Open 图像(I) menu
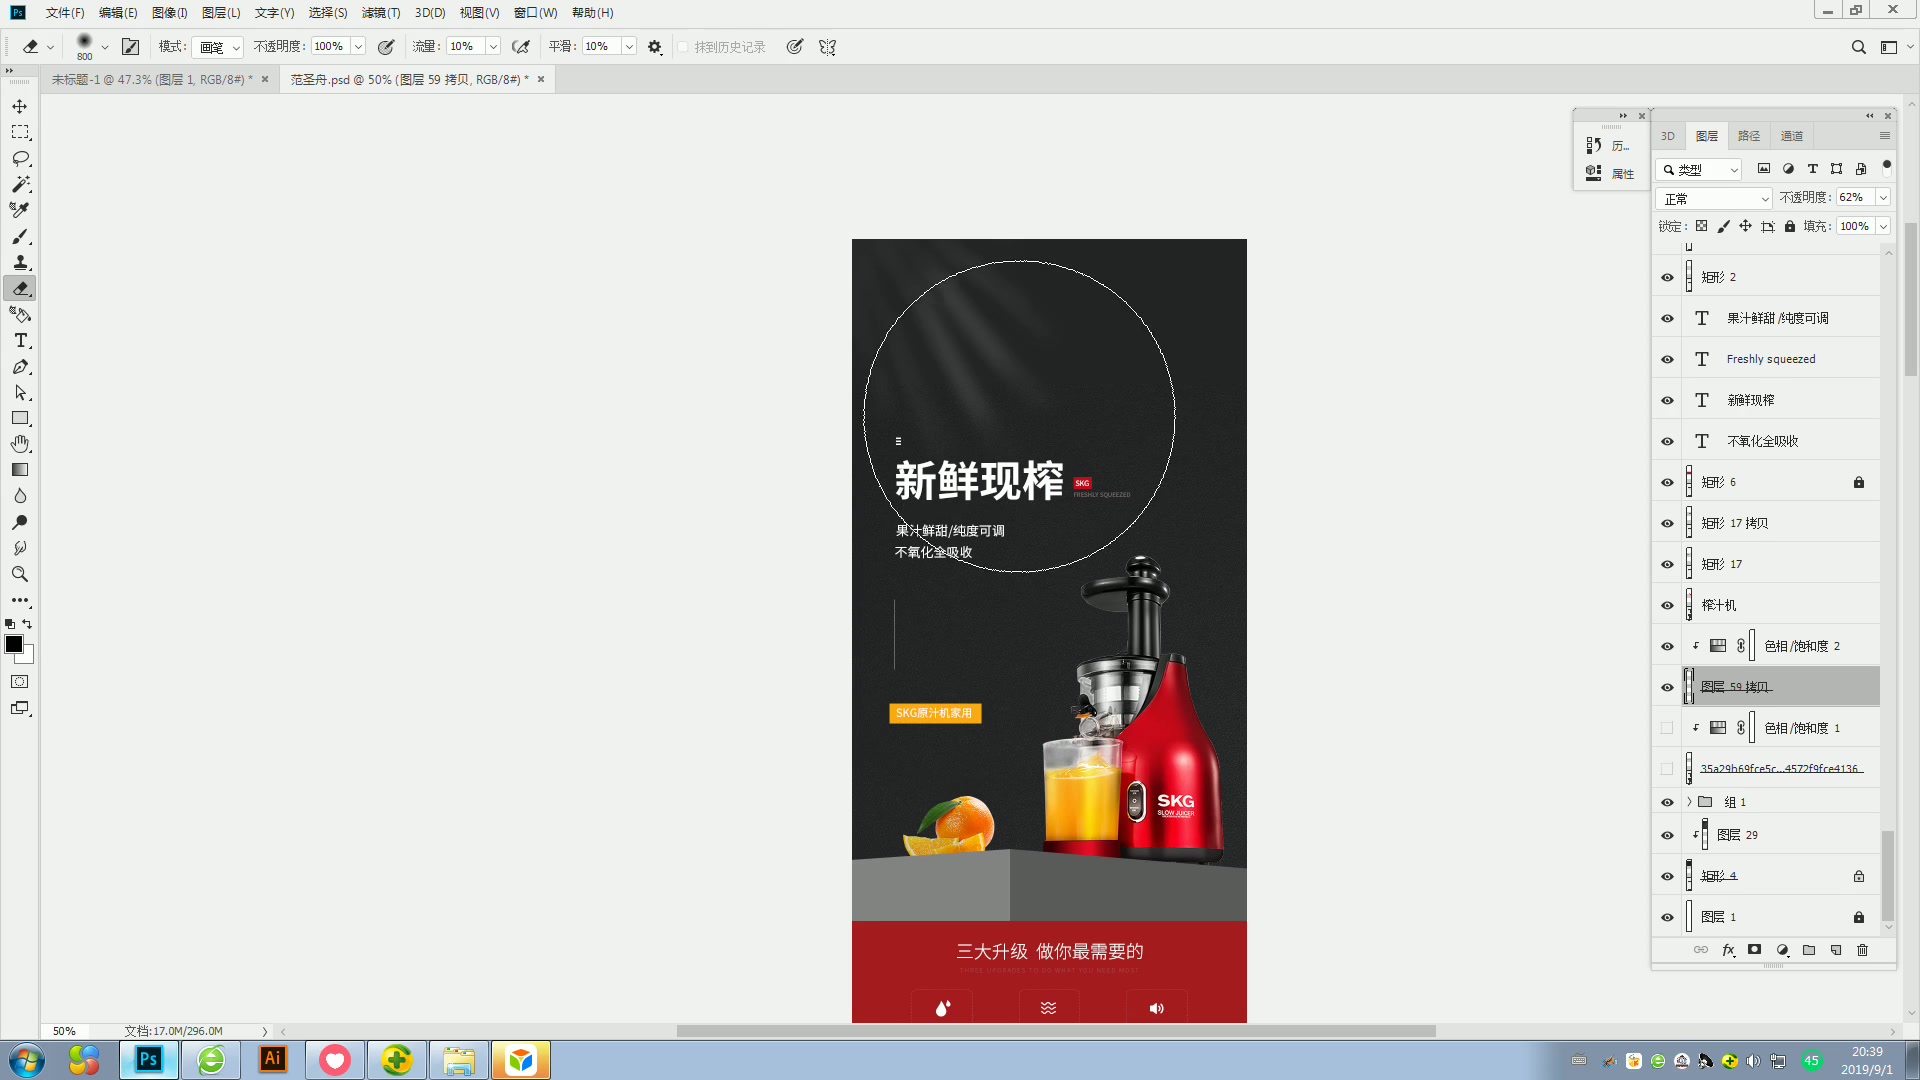 [x=169, y=13]
